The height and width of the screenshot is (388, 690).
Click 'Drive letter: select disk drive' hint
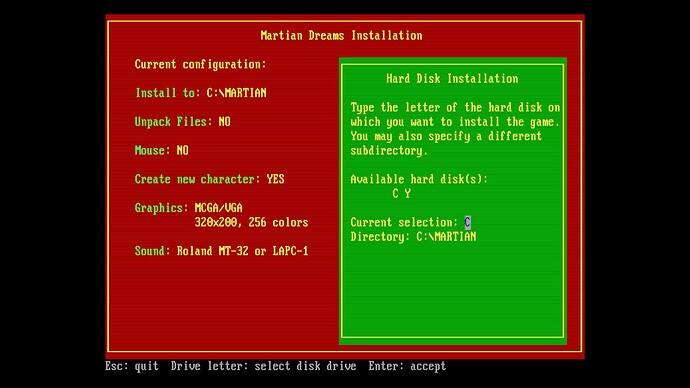click(x=264, y=366)
